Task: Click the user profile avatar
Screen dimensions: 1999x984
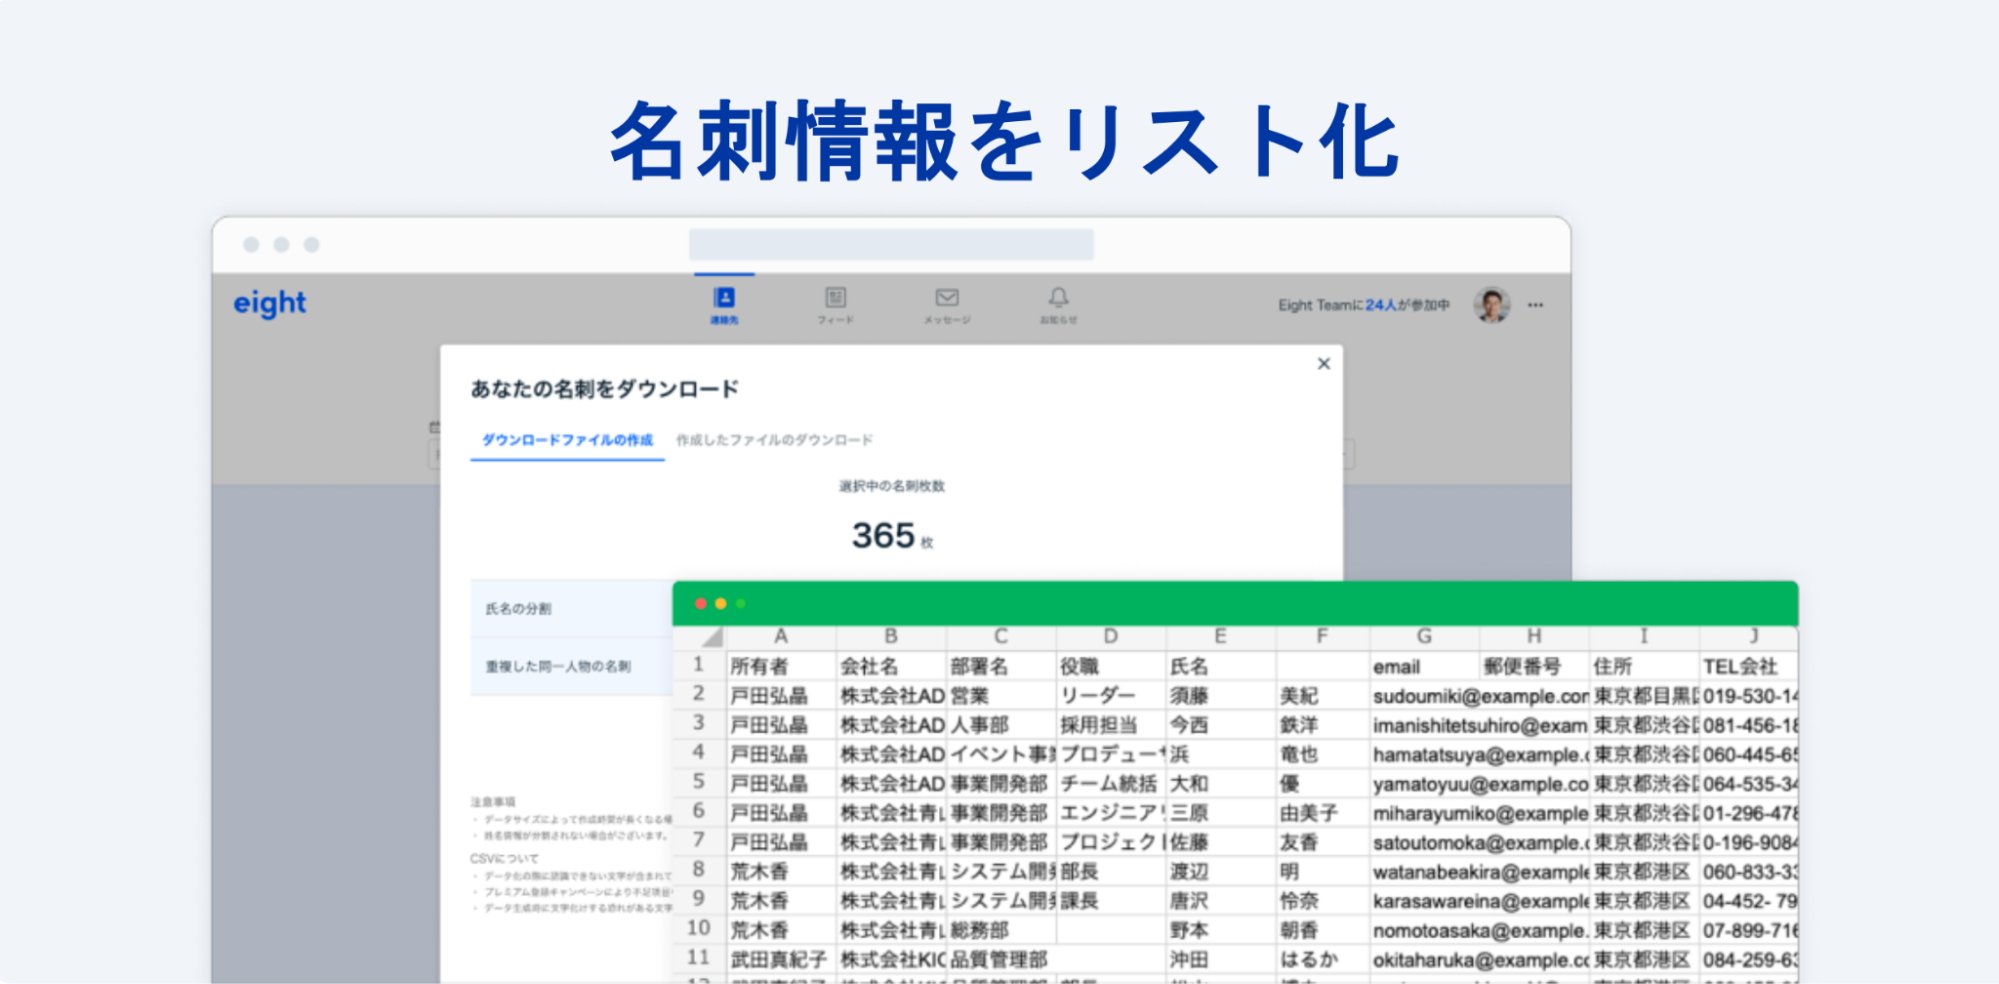Action: pyautogui.click(x=1491, y=305)
